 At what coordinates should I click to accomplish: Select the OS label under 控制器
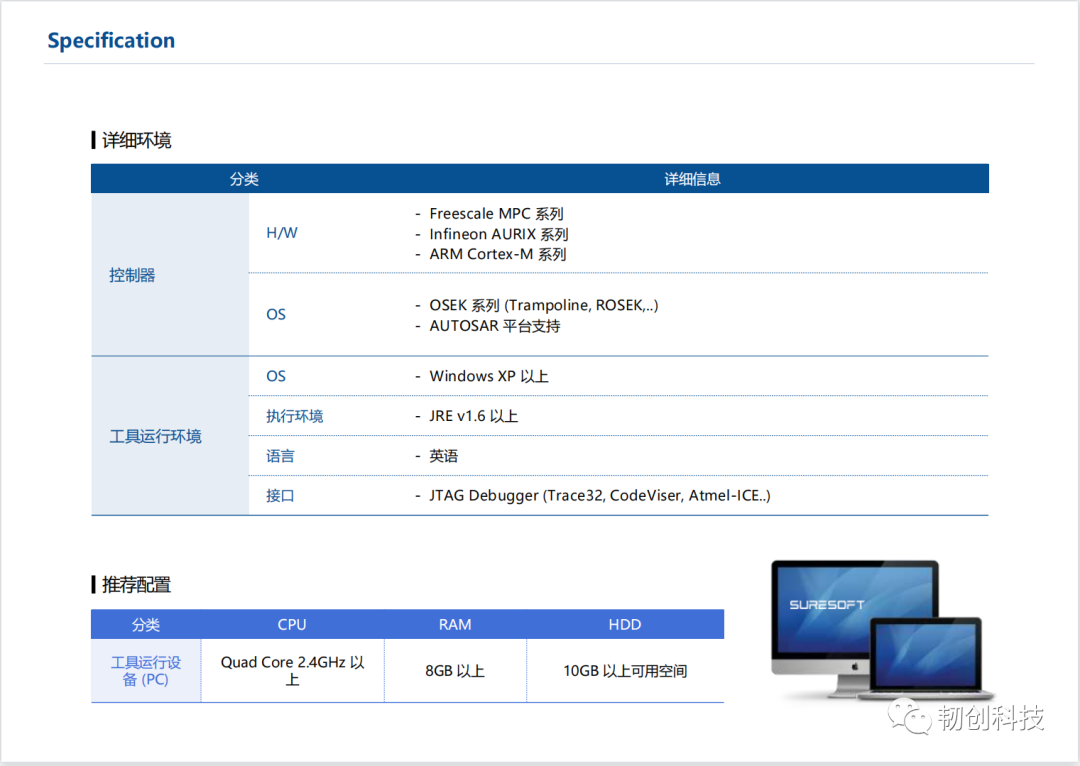pyautogui.click(x=276, y=314)
